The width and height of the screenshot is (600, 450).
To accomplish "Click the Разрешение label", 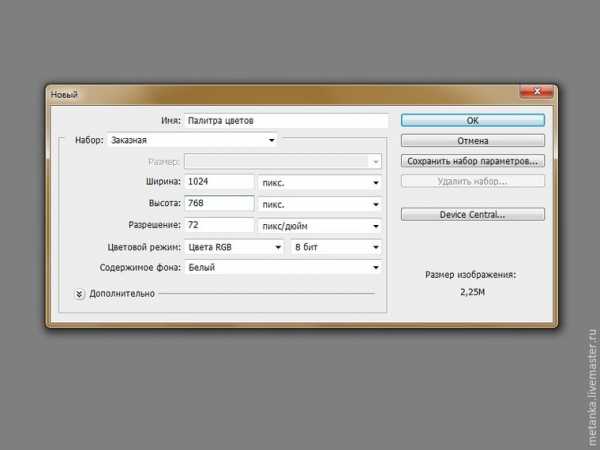I will point(154,225).
